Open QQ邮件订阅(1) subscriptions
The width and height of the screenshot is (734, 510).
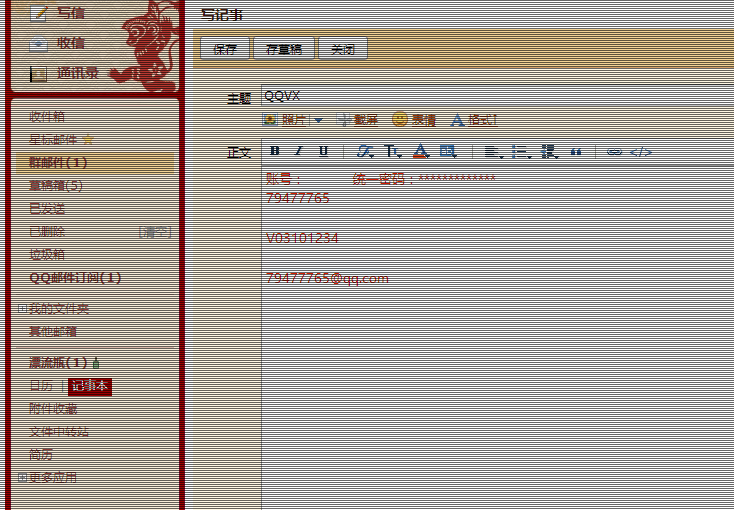(75, 278)
